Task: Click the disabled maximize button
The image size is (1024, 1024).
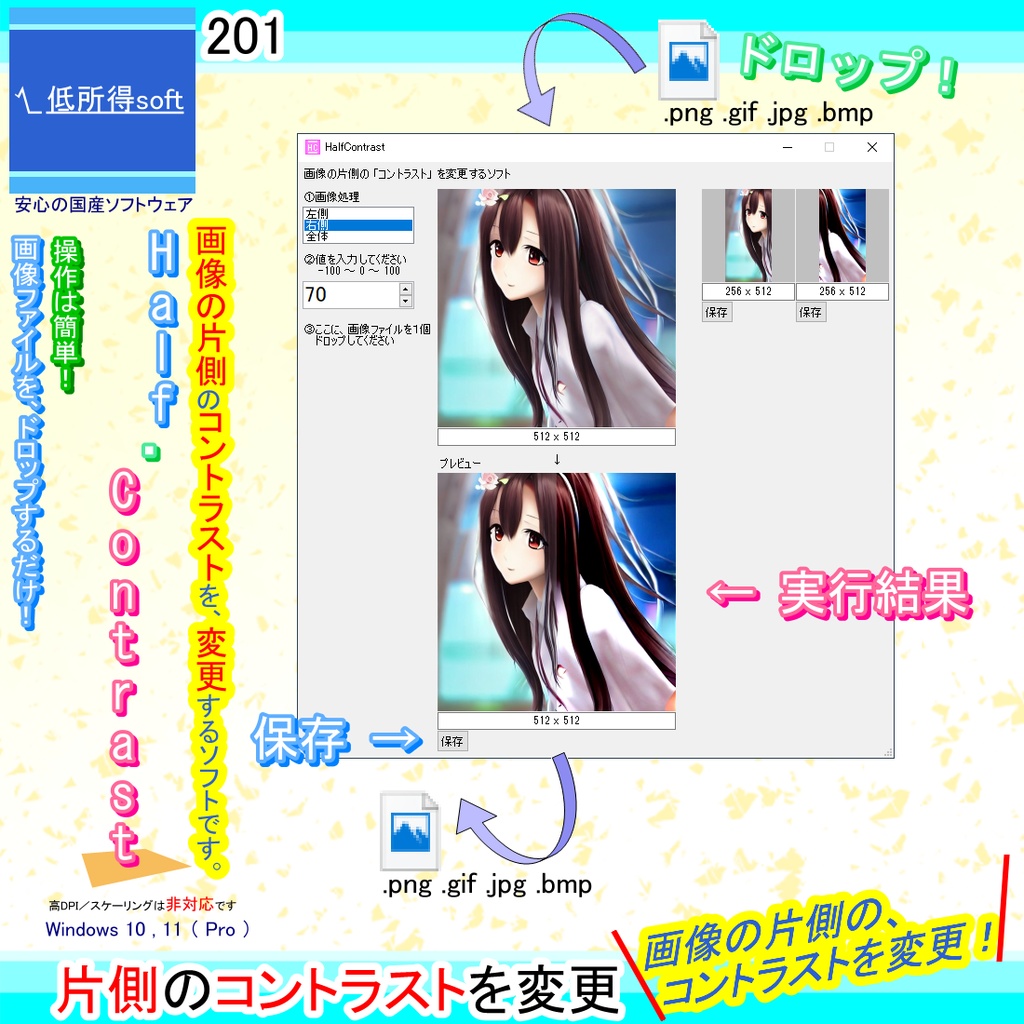Action: coord(829,148)
